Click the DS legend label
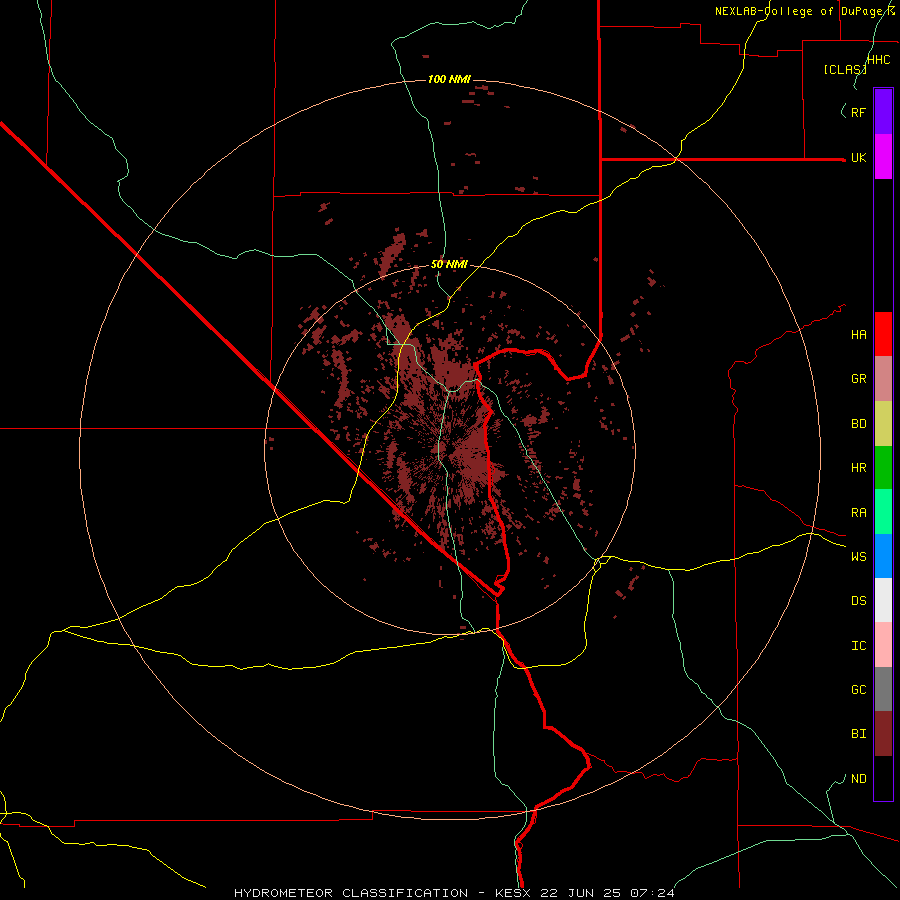900x900 pixels. point(858,601)
